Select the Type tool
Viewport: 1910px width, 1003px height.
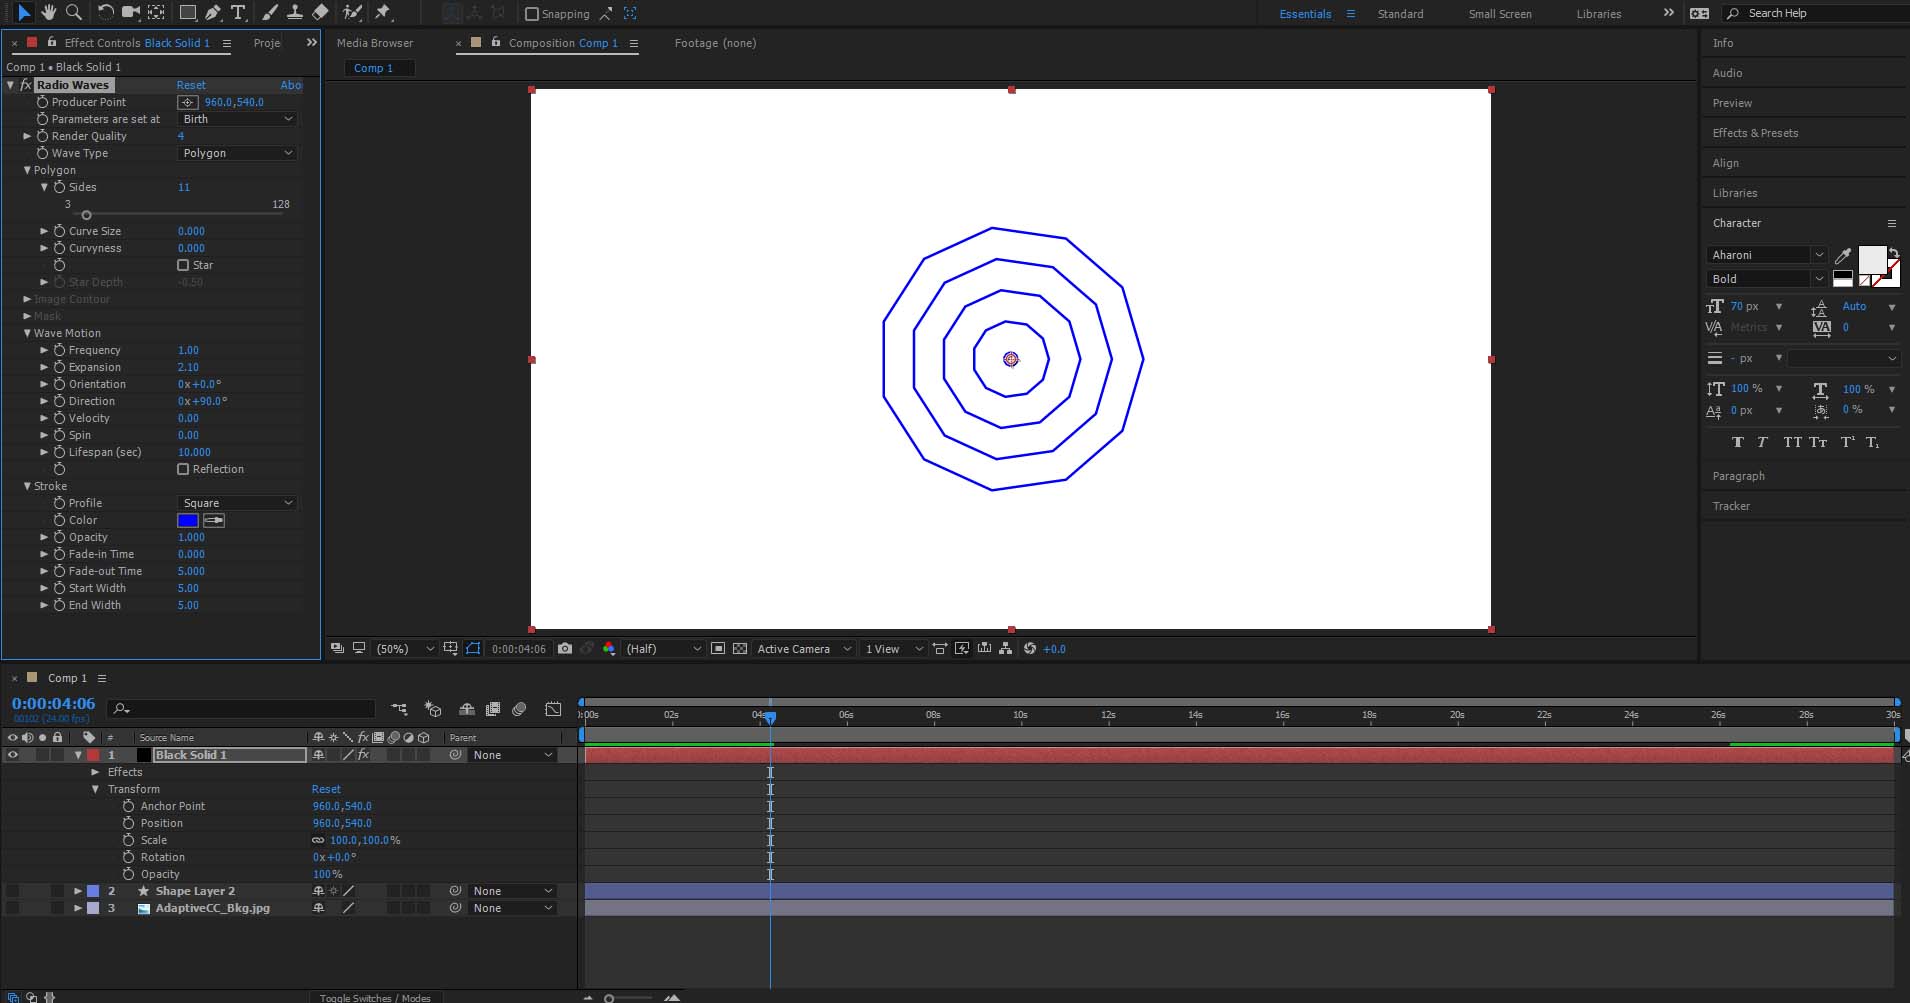[x=238, y=13]
